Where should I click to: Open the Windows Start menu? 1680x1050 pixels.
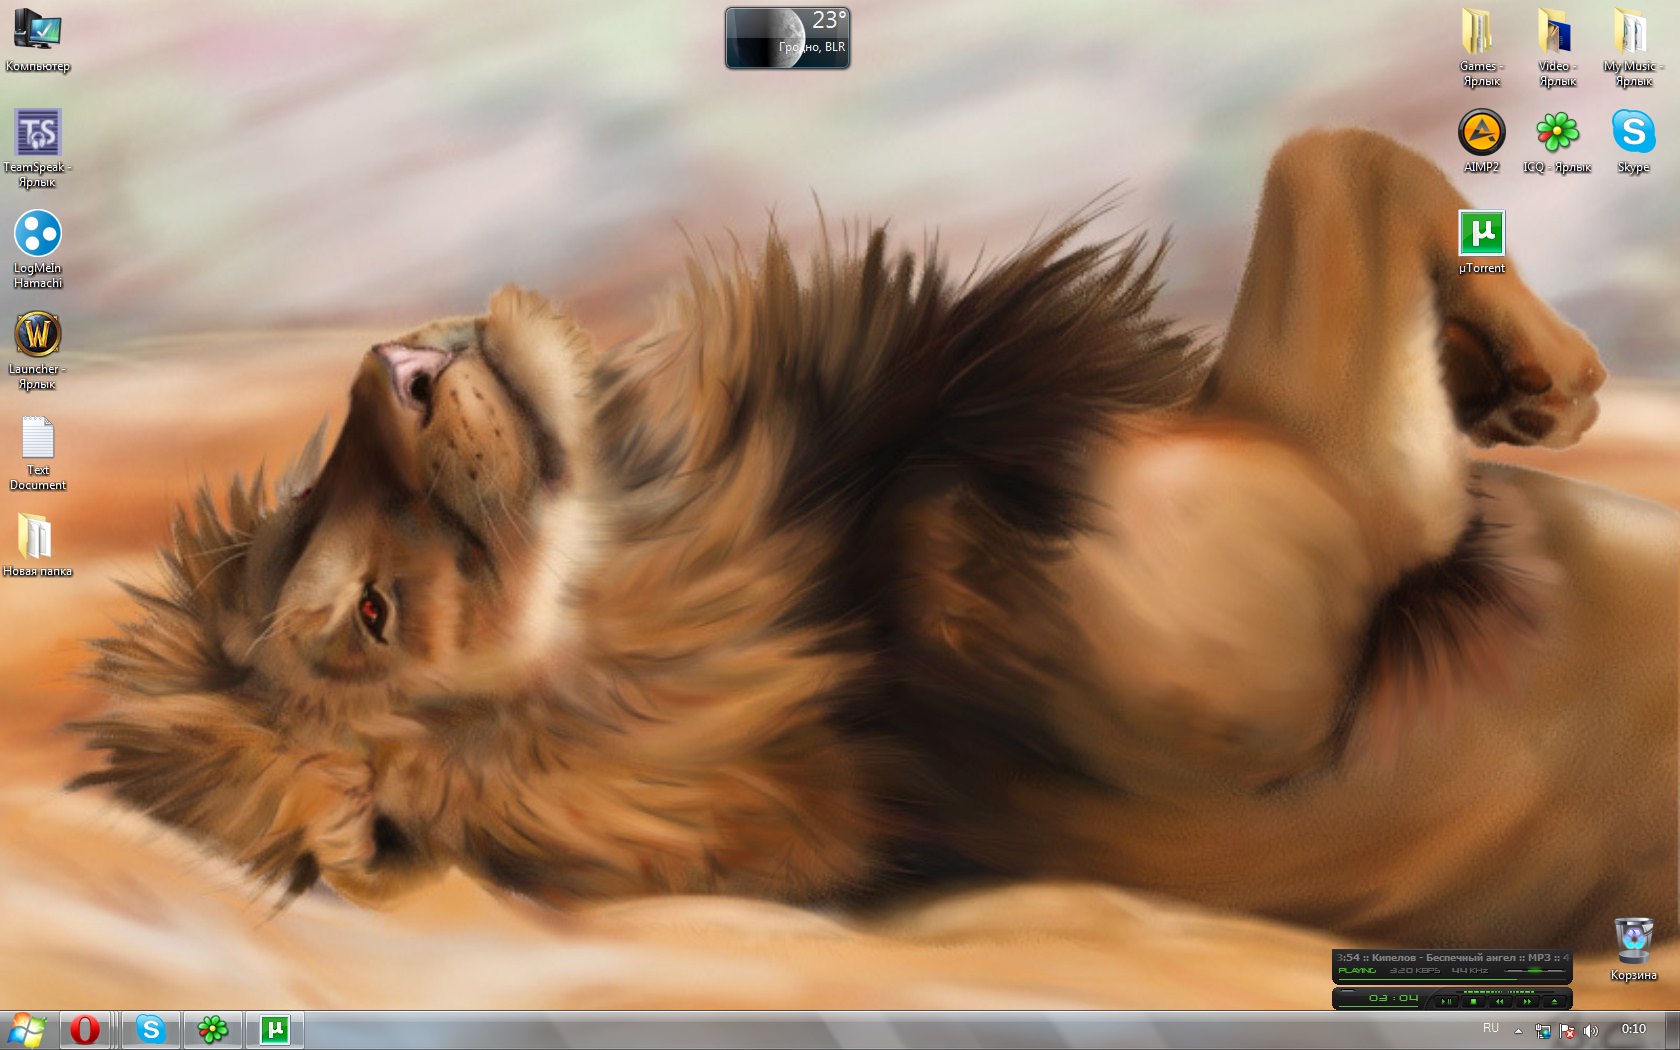[x=27, y=1029]
